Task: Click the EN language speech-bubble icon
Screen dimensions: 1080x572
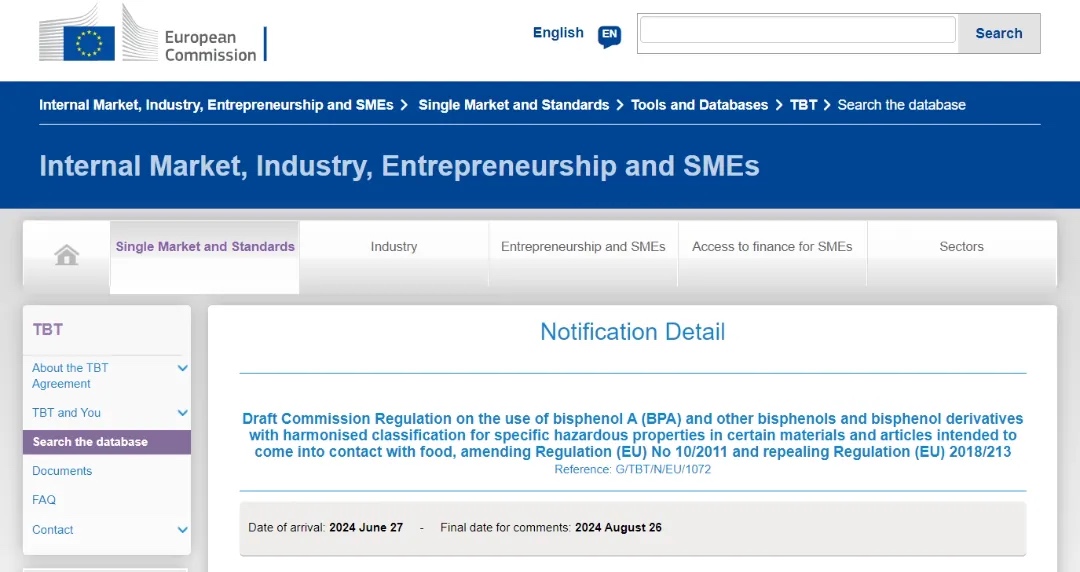Action: click(x=609, y=36)
